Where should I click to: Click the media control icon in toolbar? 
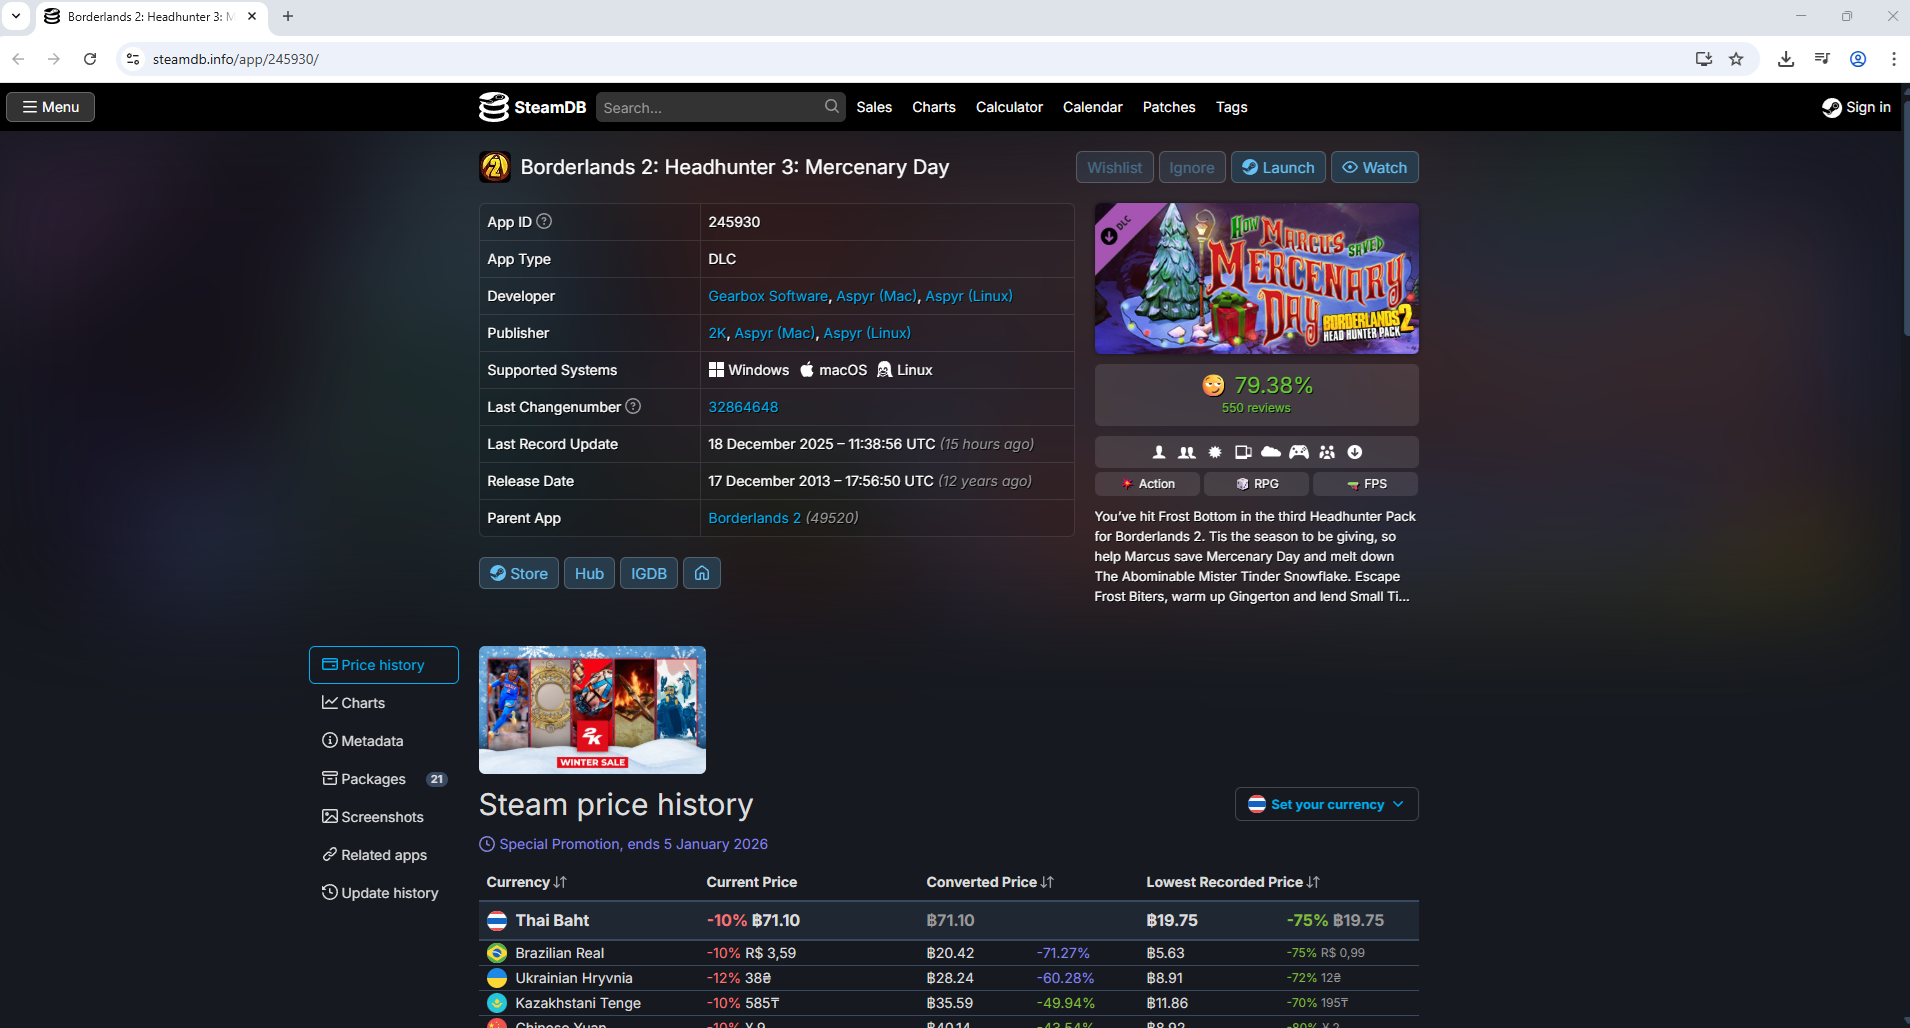[1822, 59]
